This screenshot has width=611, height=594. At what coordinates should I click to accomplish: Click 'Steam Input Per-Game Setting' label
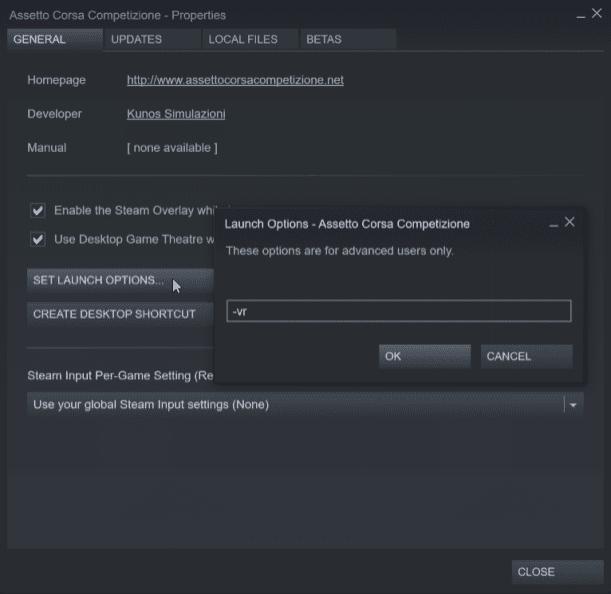pyautogui.click(x=120, y=376)
